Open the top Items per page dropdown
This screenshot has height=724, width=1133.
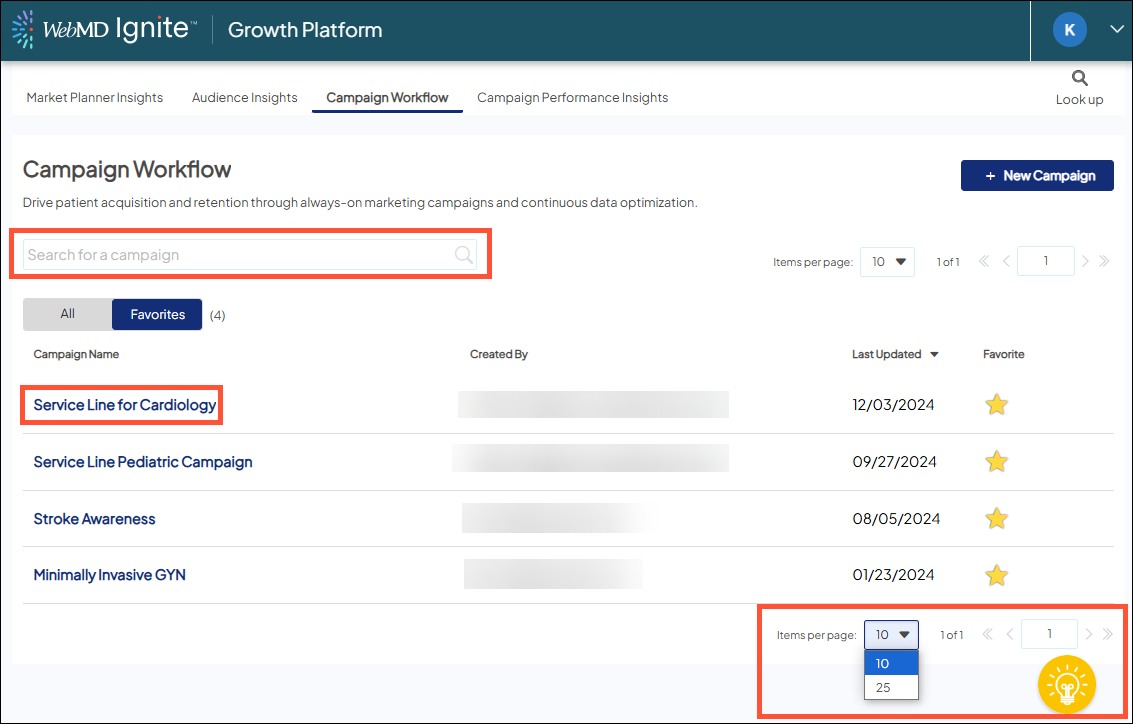coord(887,262)
